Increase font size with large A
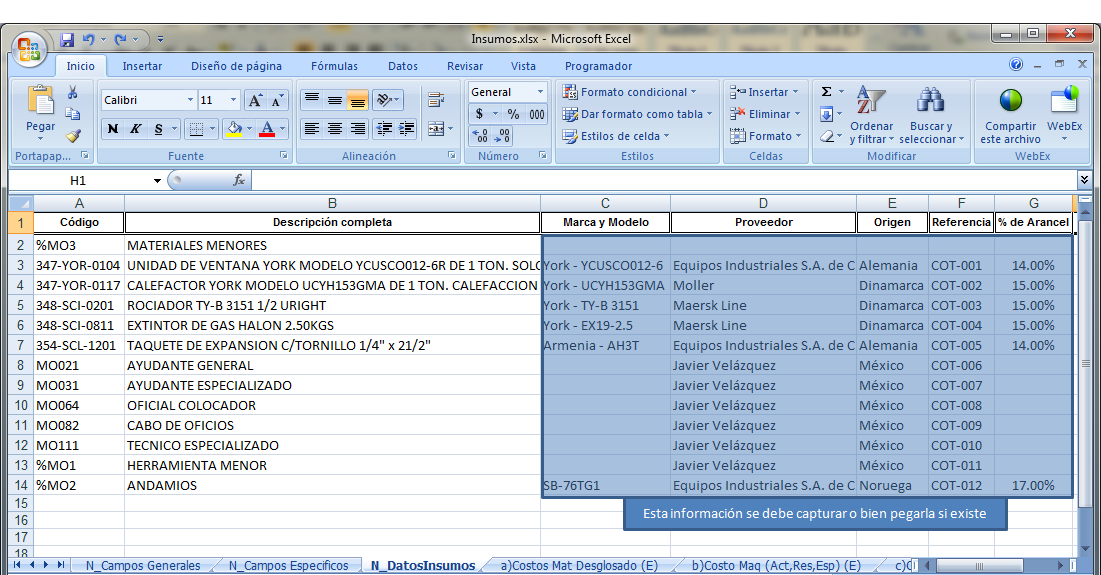Screen dimensions: 1101x575 click(256, 100)
